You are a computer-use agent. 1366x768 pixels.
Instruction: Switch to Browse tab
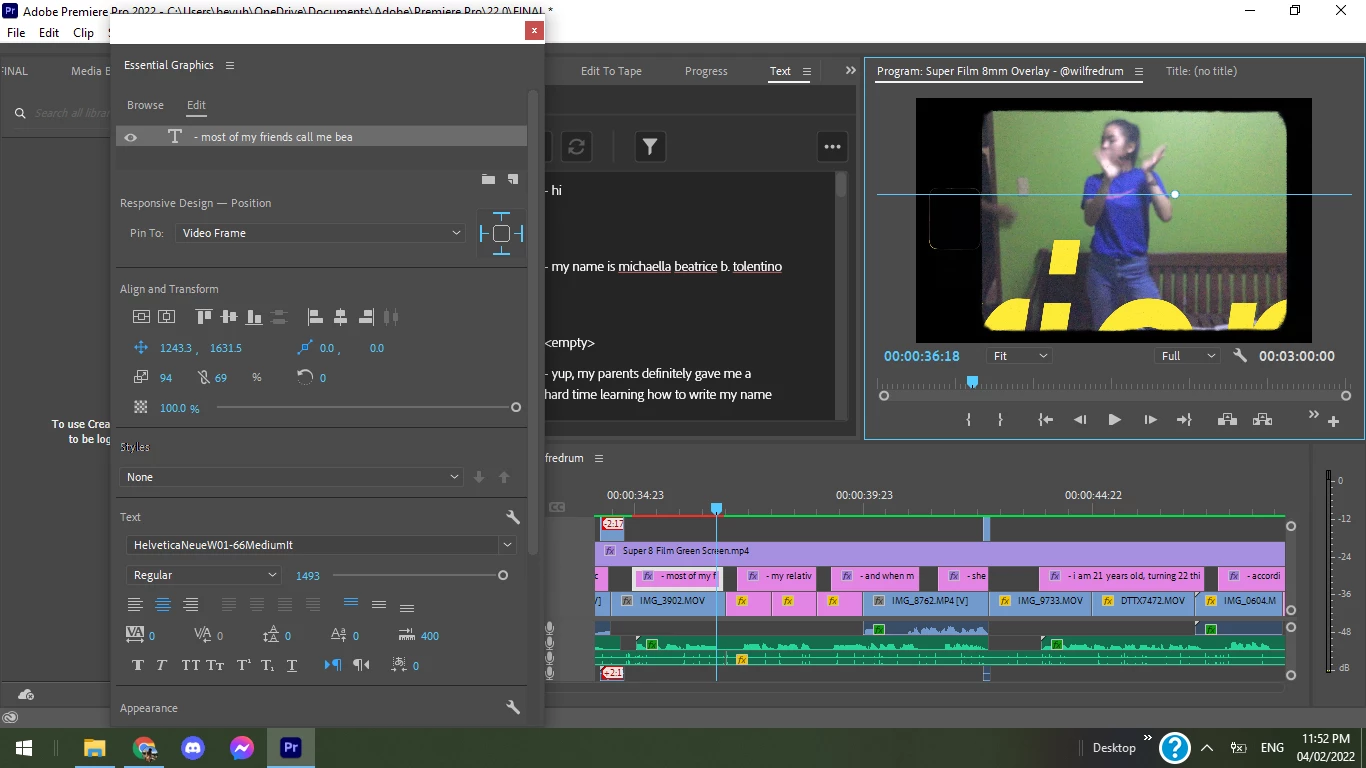pyautogui.click(x=145, y=105)
